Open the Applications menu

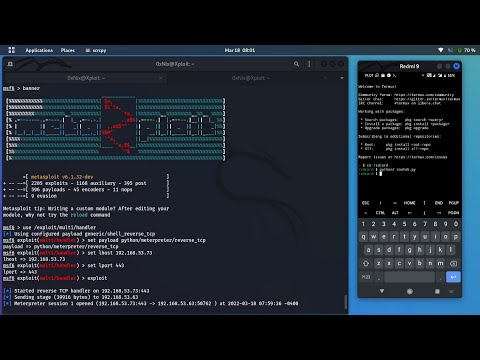click(x=39, y=50)
